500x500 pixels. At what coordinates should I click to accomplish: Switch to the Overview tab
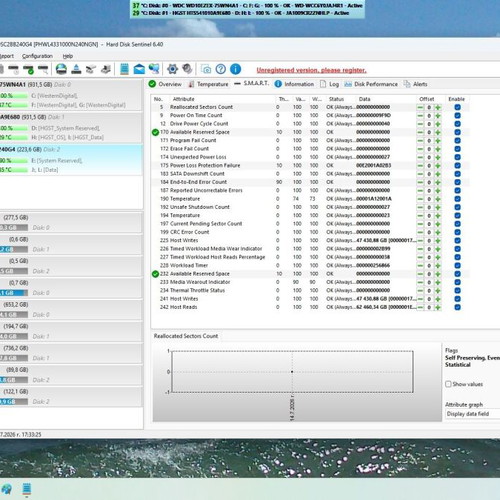coord(165,84)
